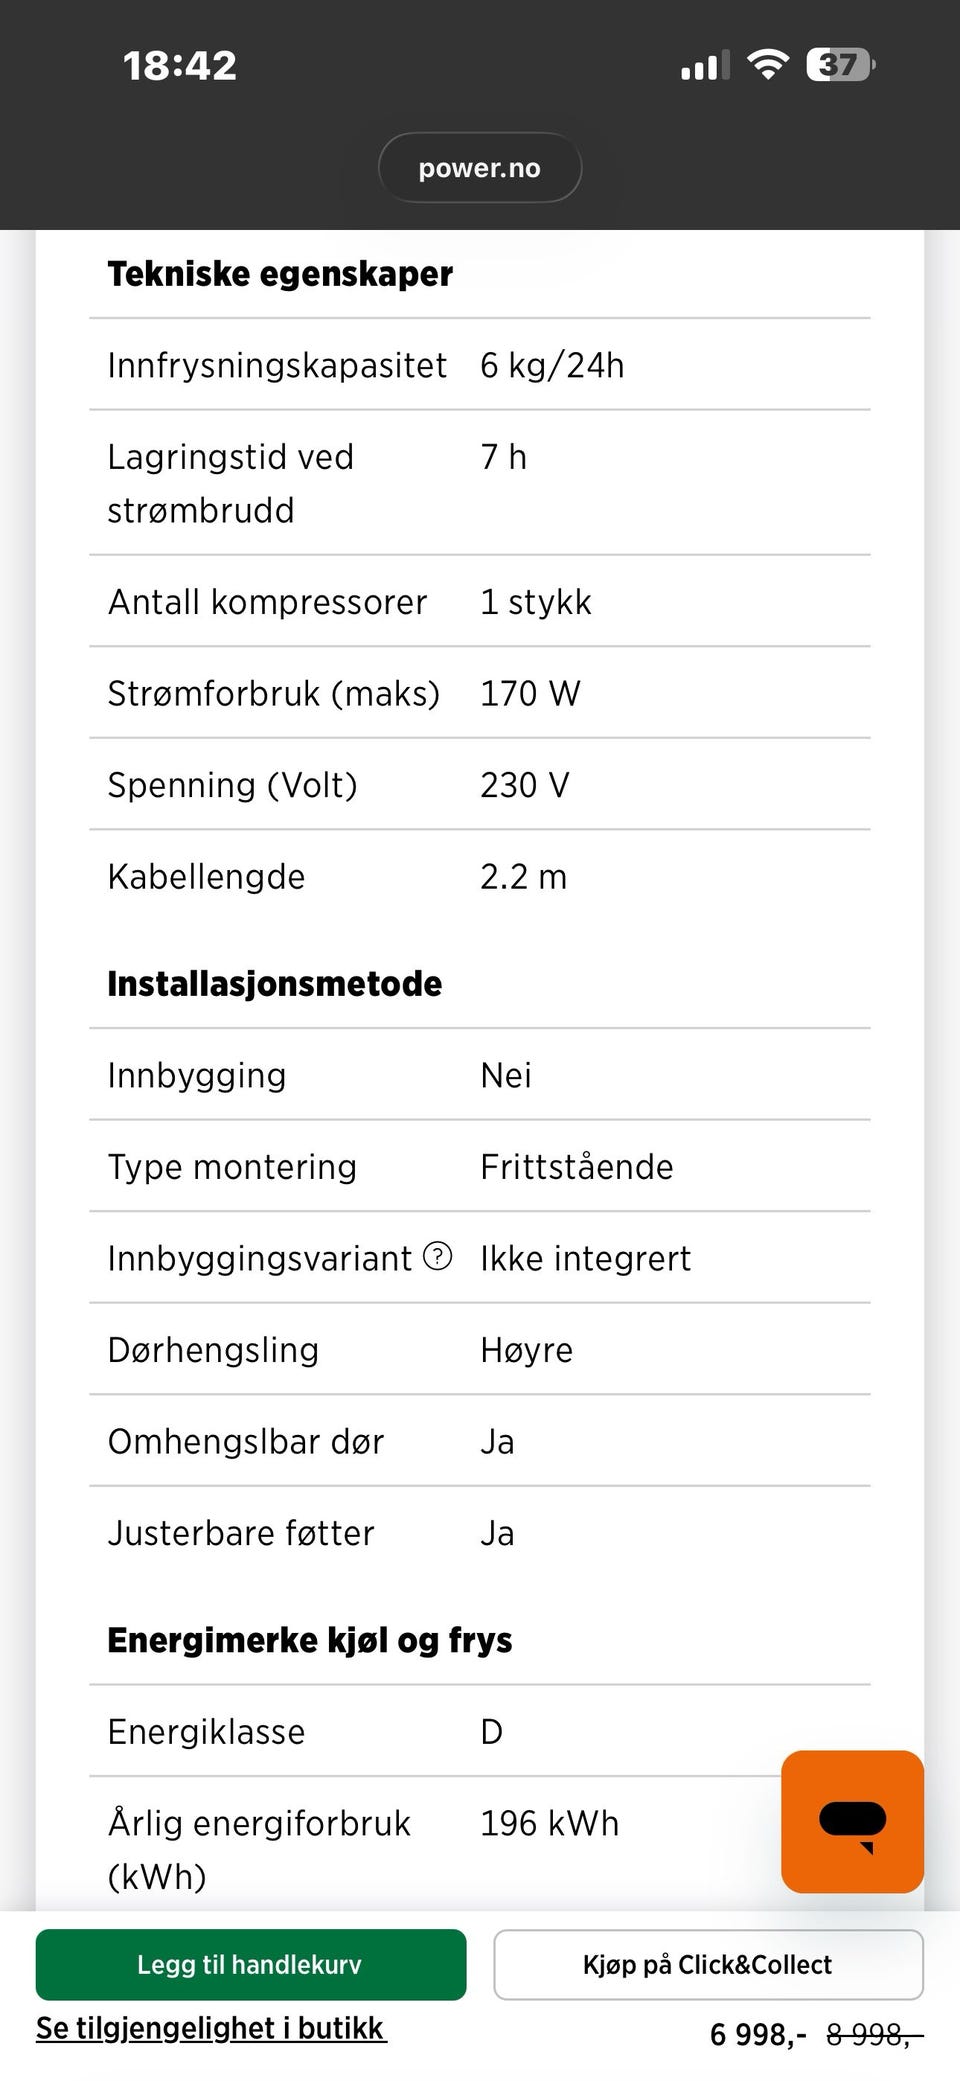Click Legg til handlekurv button
This screenshot has width=960, height=2081.
tap(251, 1964)
